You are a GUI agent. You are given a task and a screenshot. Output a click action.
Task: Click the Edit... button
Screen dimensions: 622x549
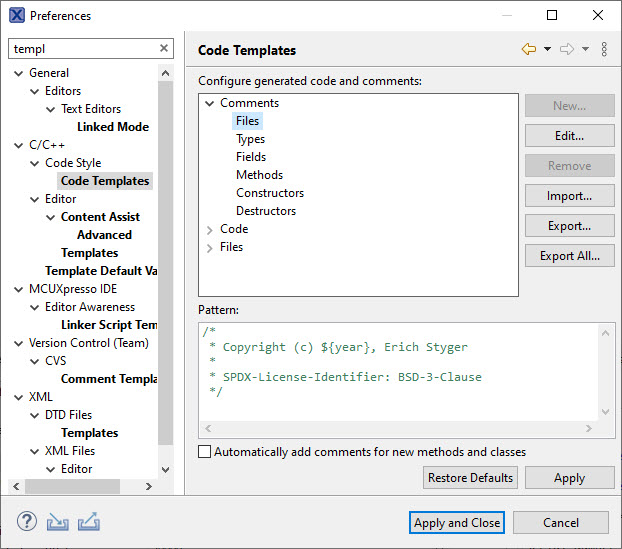(x=569, y=136)
